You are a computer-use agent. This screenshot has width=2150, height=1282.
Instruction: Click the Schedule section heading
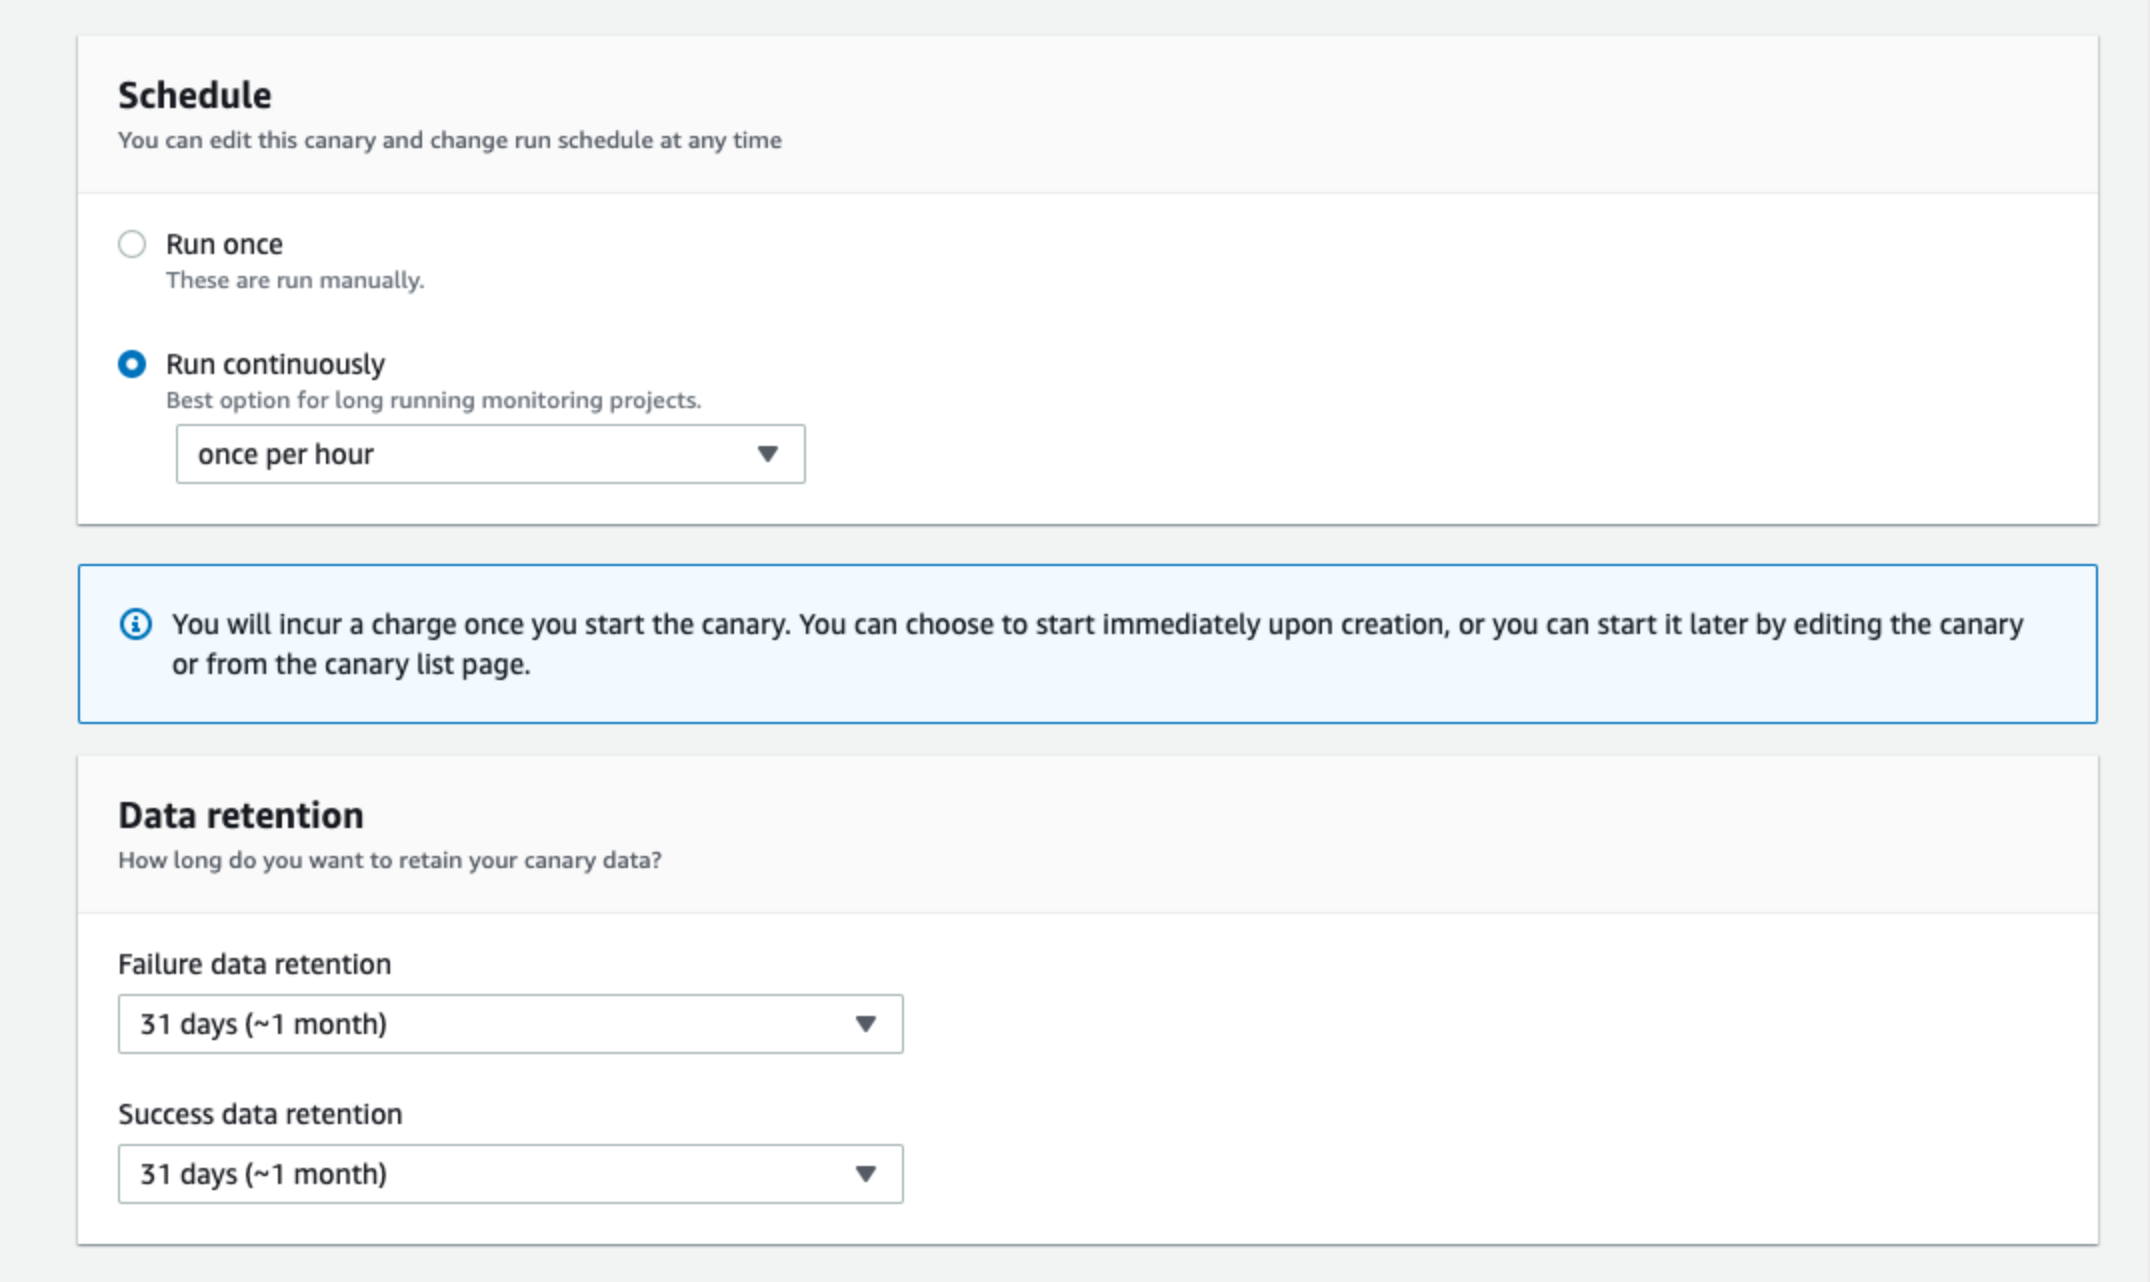[x=195, y=96]
